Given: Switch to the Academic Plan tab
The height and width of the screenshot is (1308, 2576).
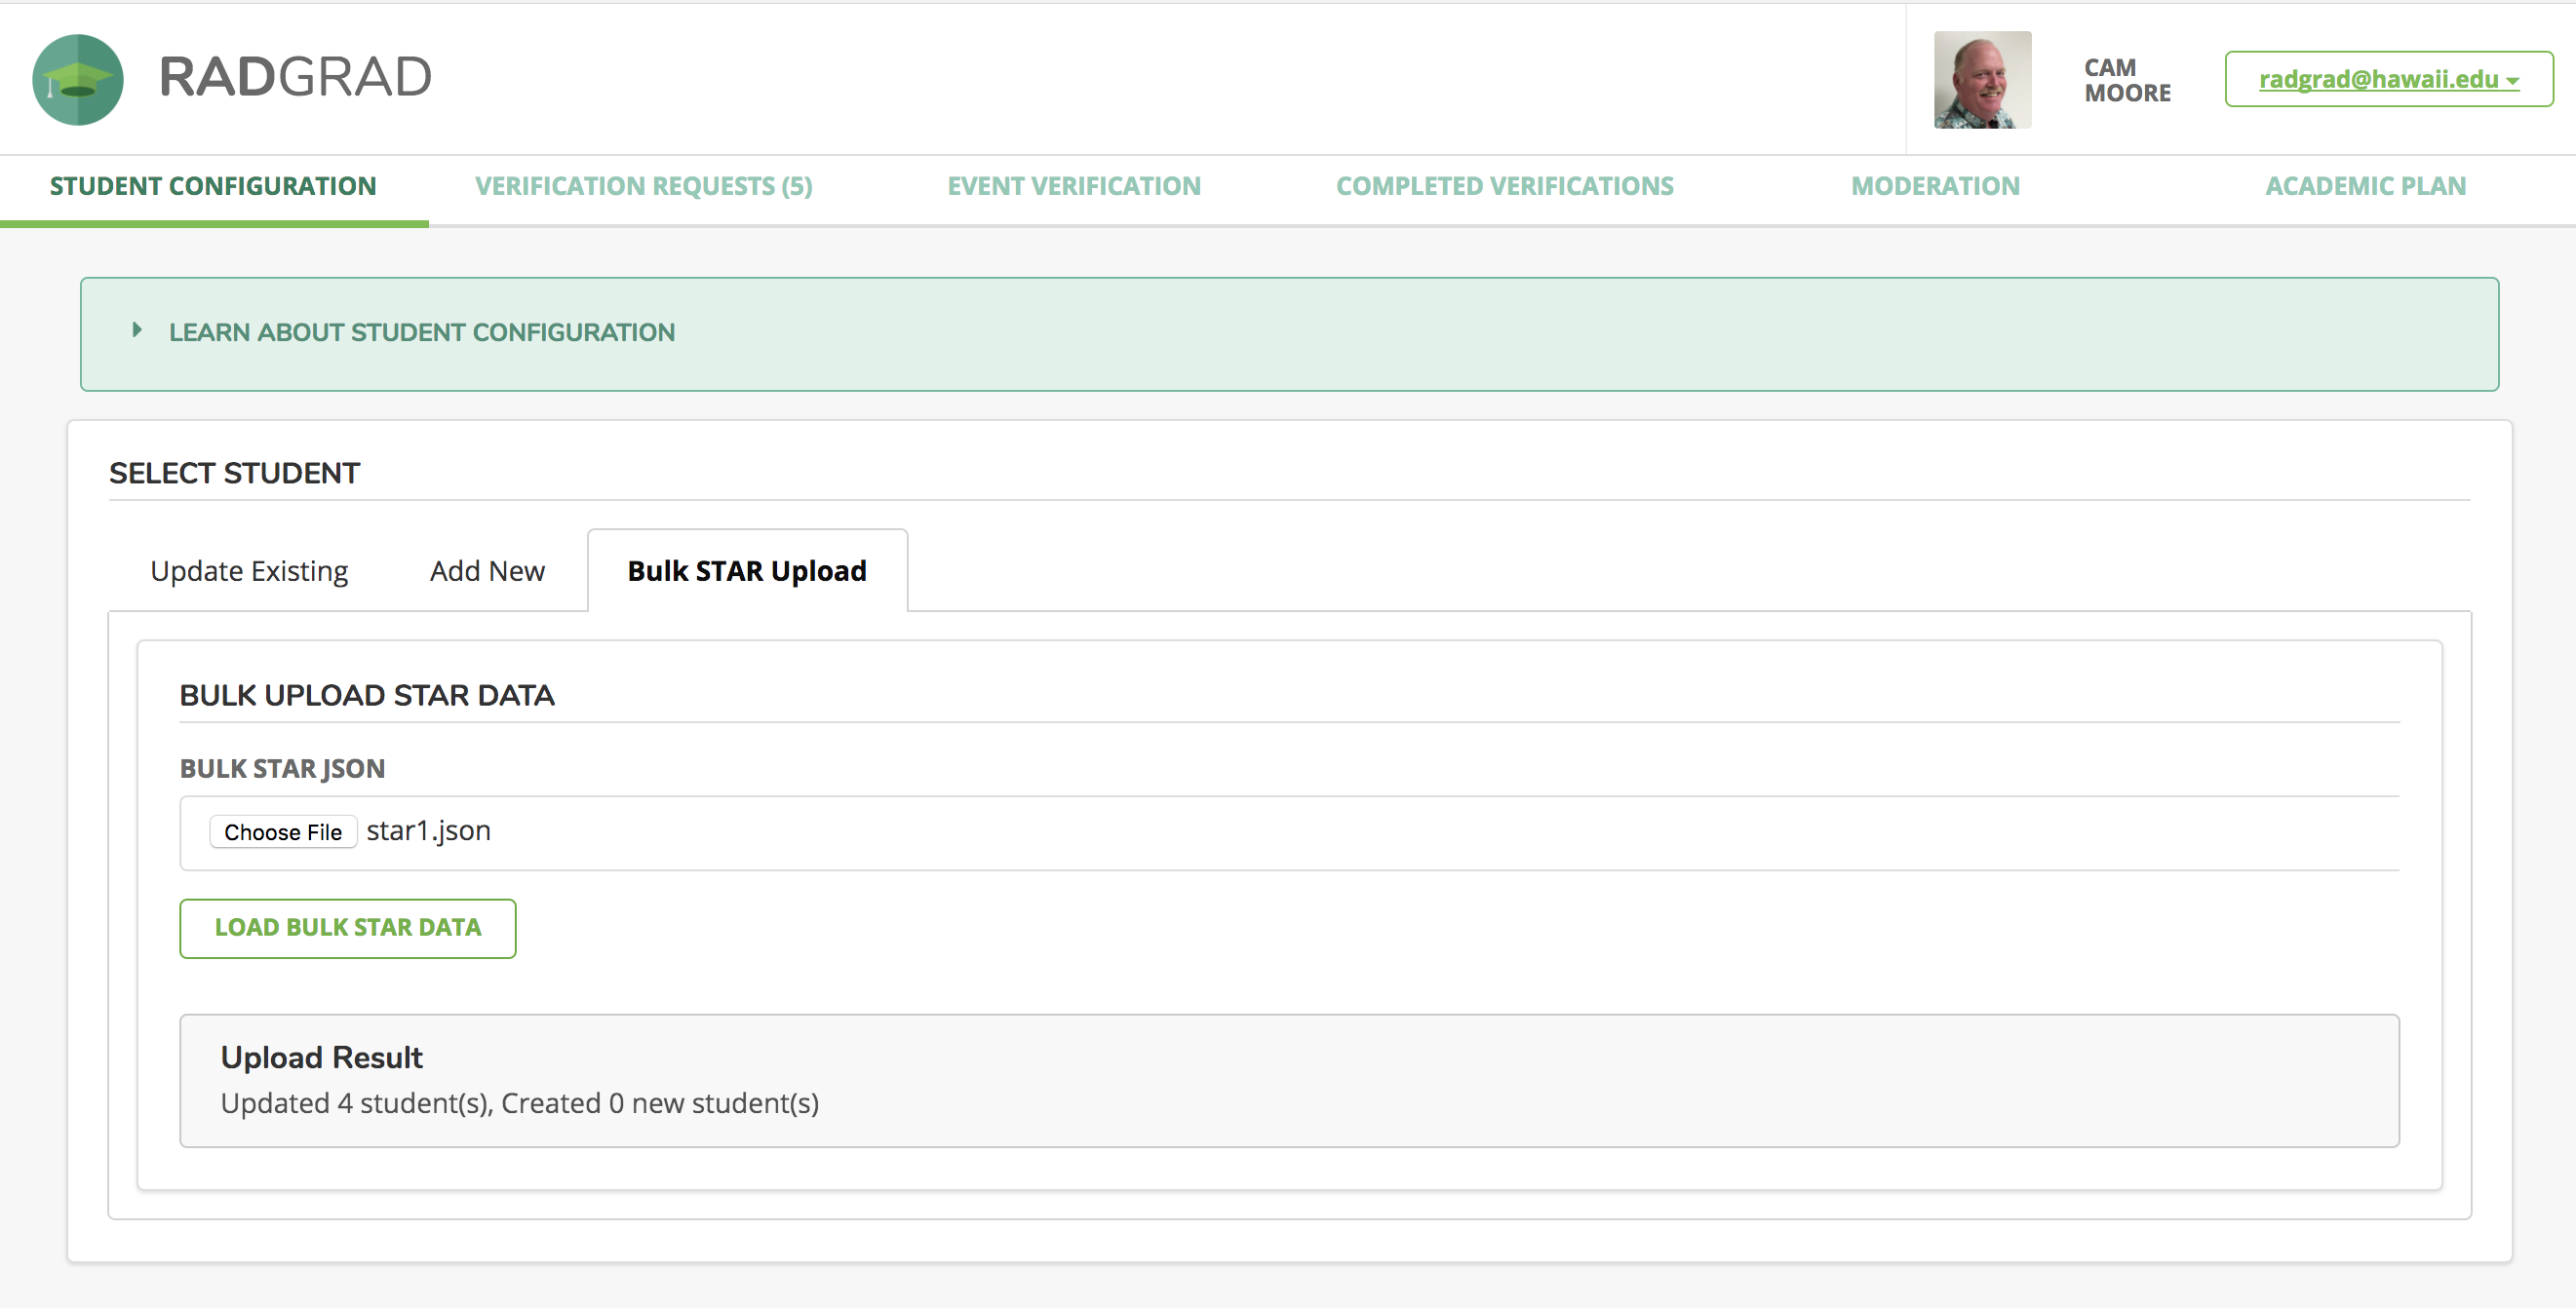Looking at the screenshot, I should [x=2366, y=186].
